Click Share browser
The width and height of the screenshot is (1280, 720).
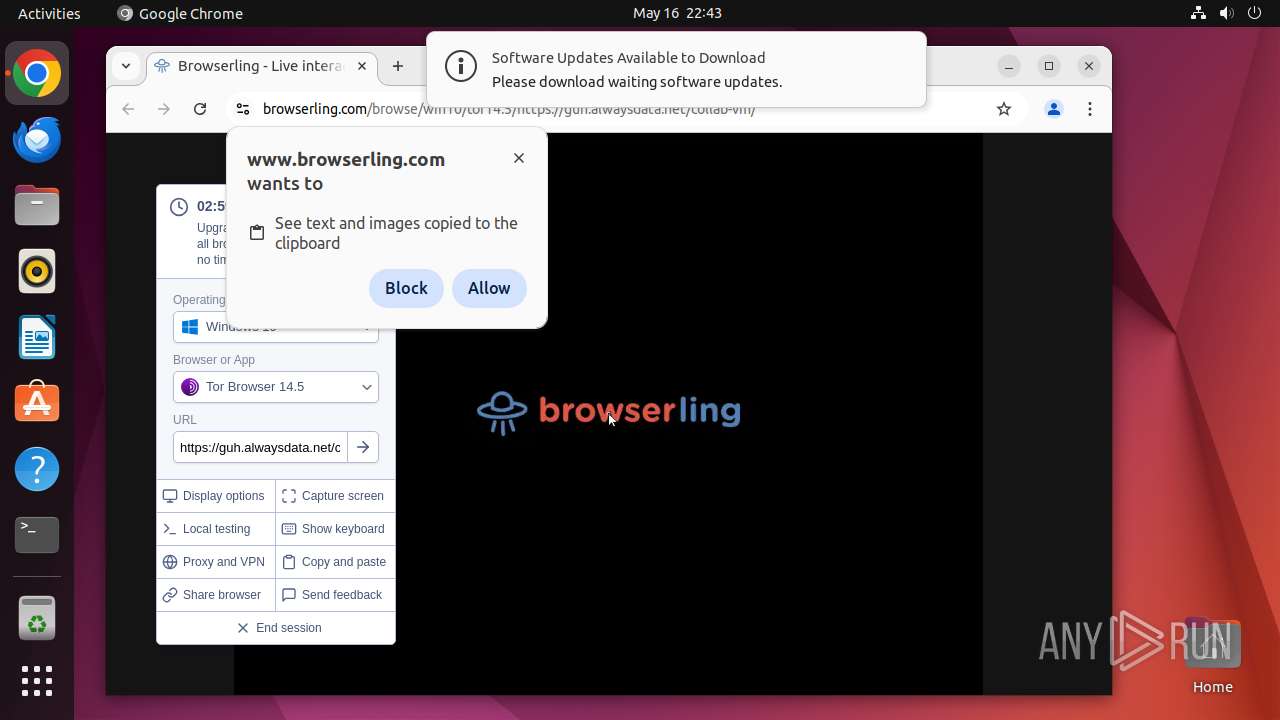point(215,595)
